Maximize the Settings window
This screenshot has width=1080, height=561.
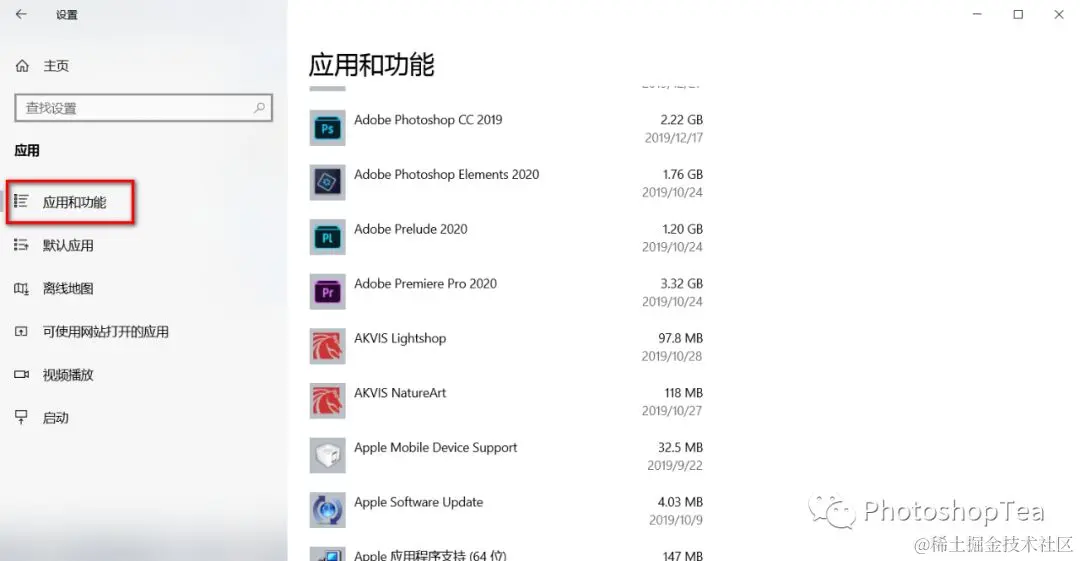[1018, 14]
